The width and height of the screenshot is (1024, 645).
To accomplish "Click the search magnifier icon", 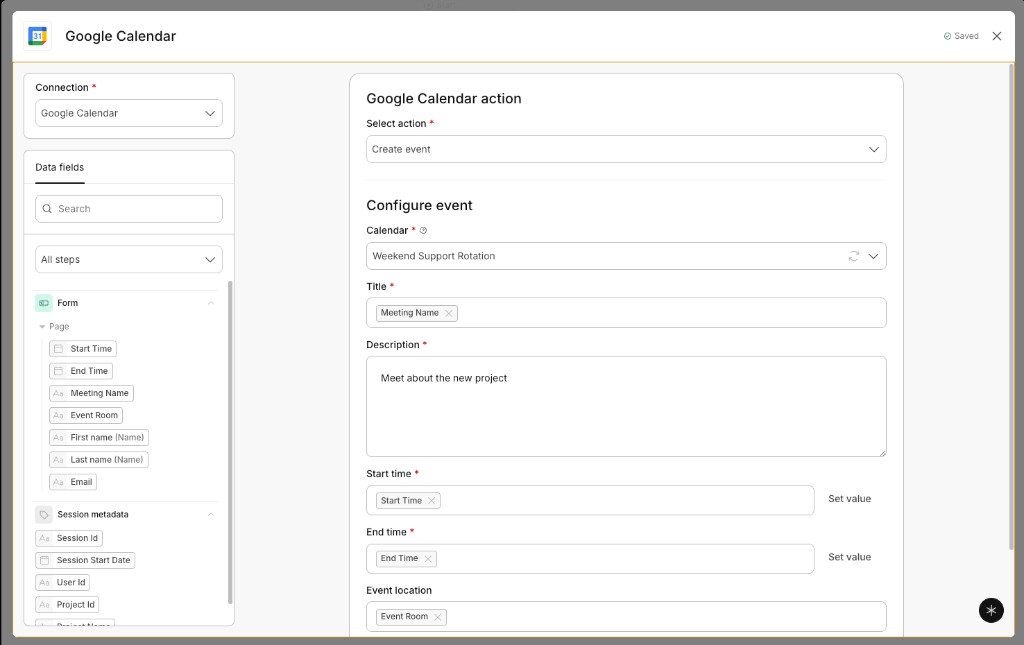I will point(47,209).
